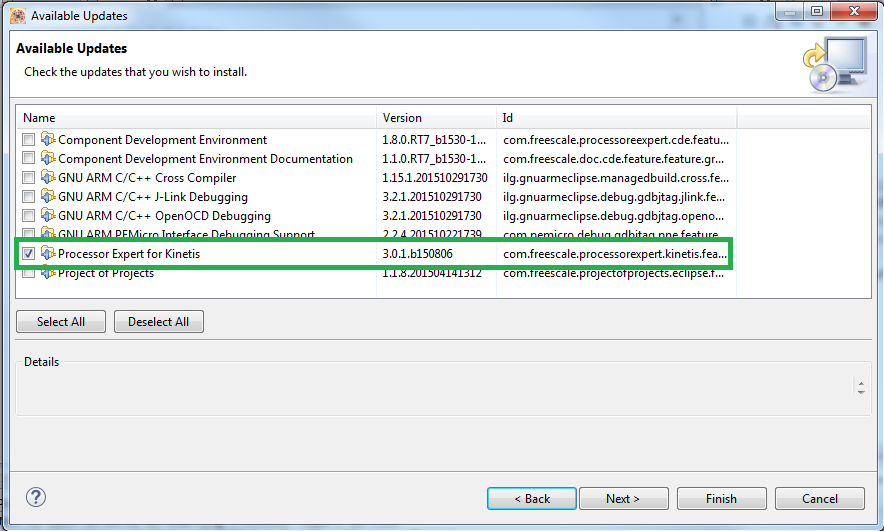Check GNU ARM C/C++ OpenOCD Debugging checkbox
884x531 pixels.
(28, 216)
